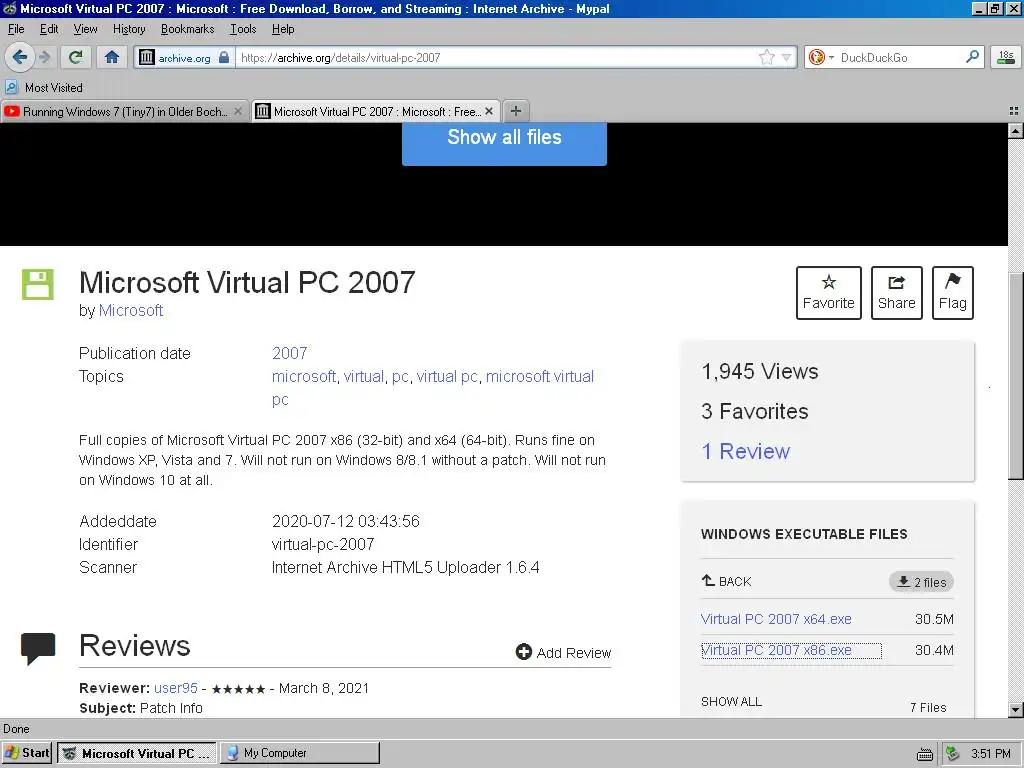The height and width of the screenshot is (768, 1024).
Task: Select the Microsoft Virtual PC 2007 tab
Action: coord(376,111)
